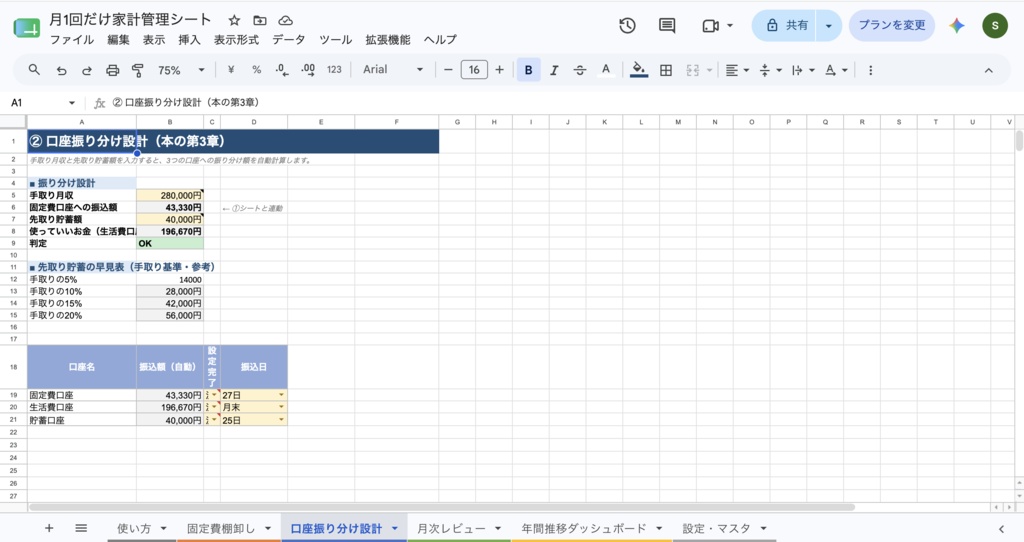Select the 280,000円 take-home income cell
The height and width of the screenshot is (542, 1024).
[x=170, y=195]
